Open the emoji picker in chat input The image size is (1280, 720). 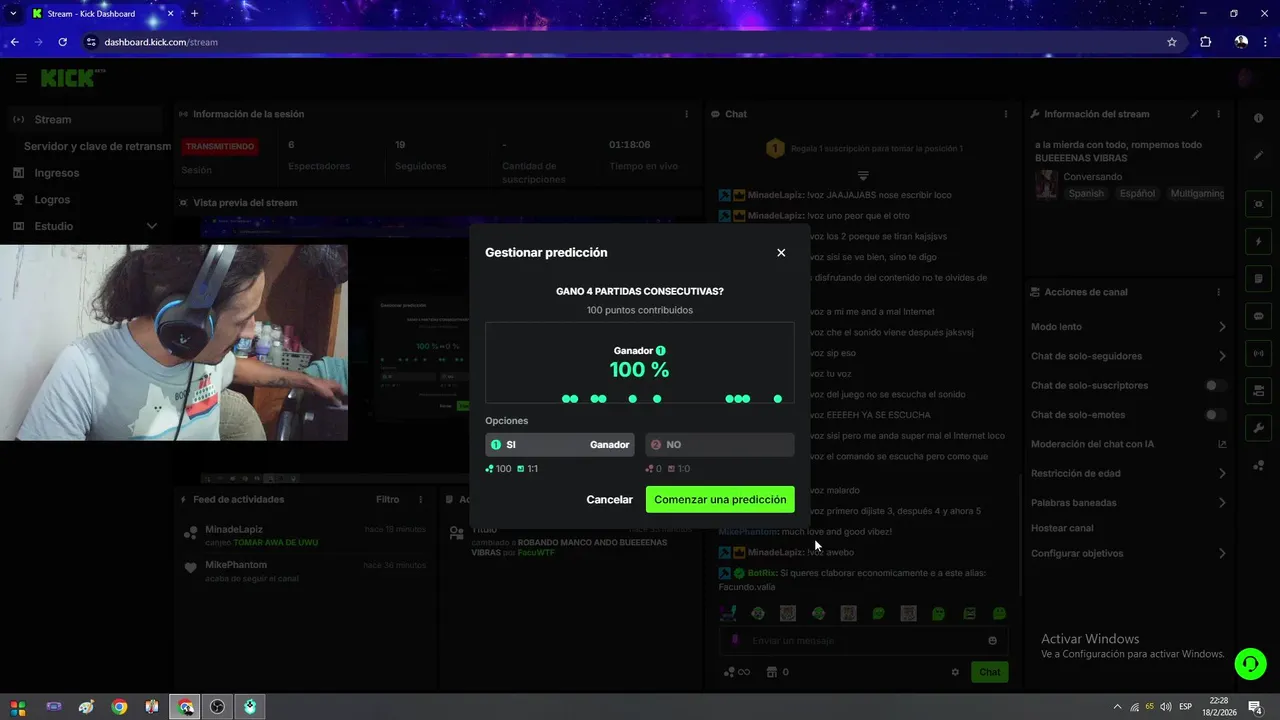[x=992, y=641]
